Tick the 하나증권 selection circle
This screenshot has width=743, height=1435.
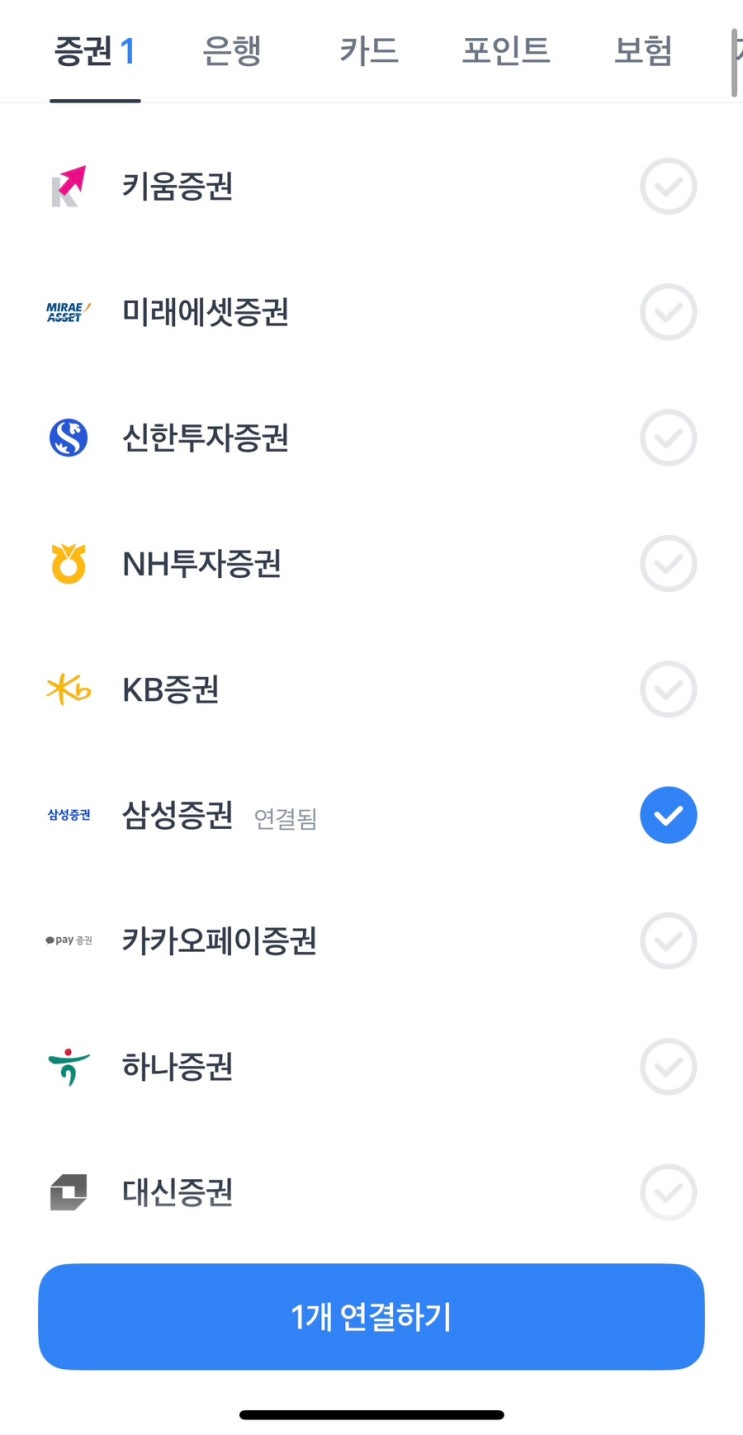[668, 1067]
